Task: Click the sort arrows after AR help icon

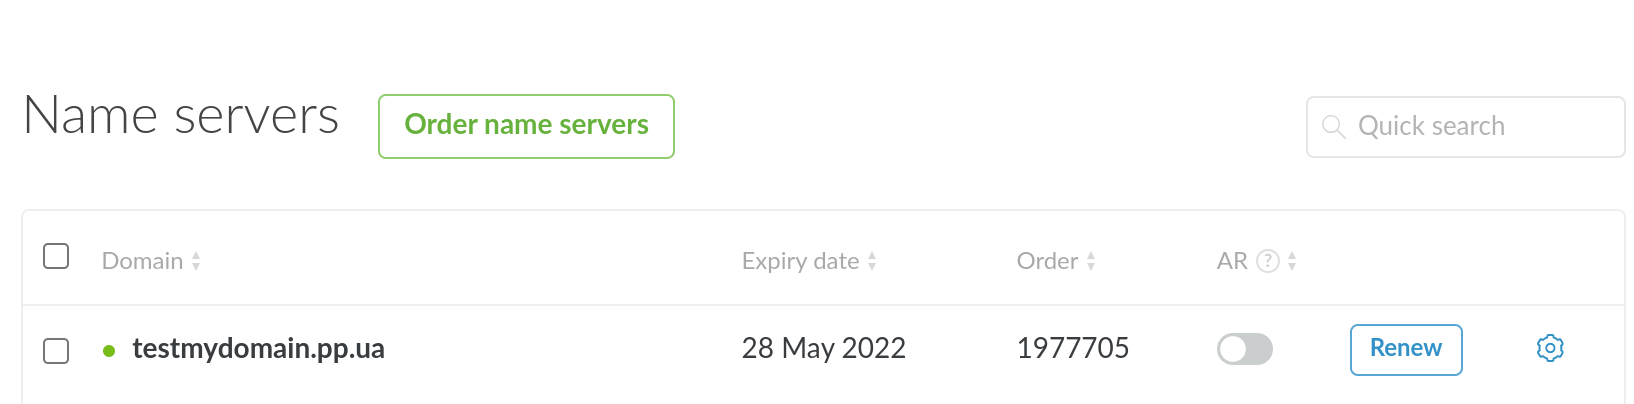Action: coord(1292,261)
